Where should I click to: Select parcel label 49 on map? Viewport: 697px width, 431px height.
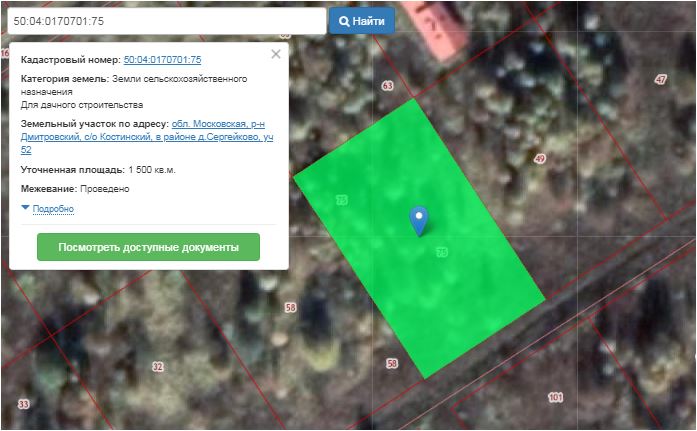540,159
